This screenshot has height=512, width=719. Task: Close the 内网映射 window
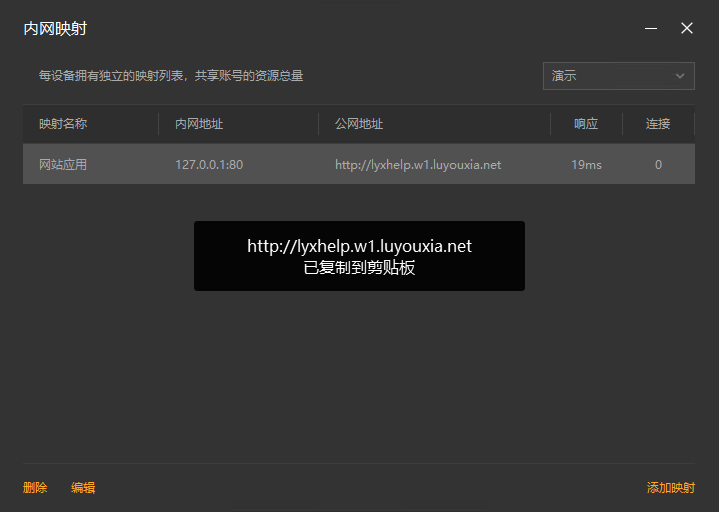point(687,28)
